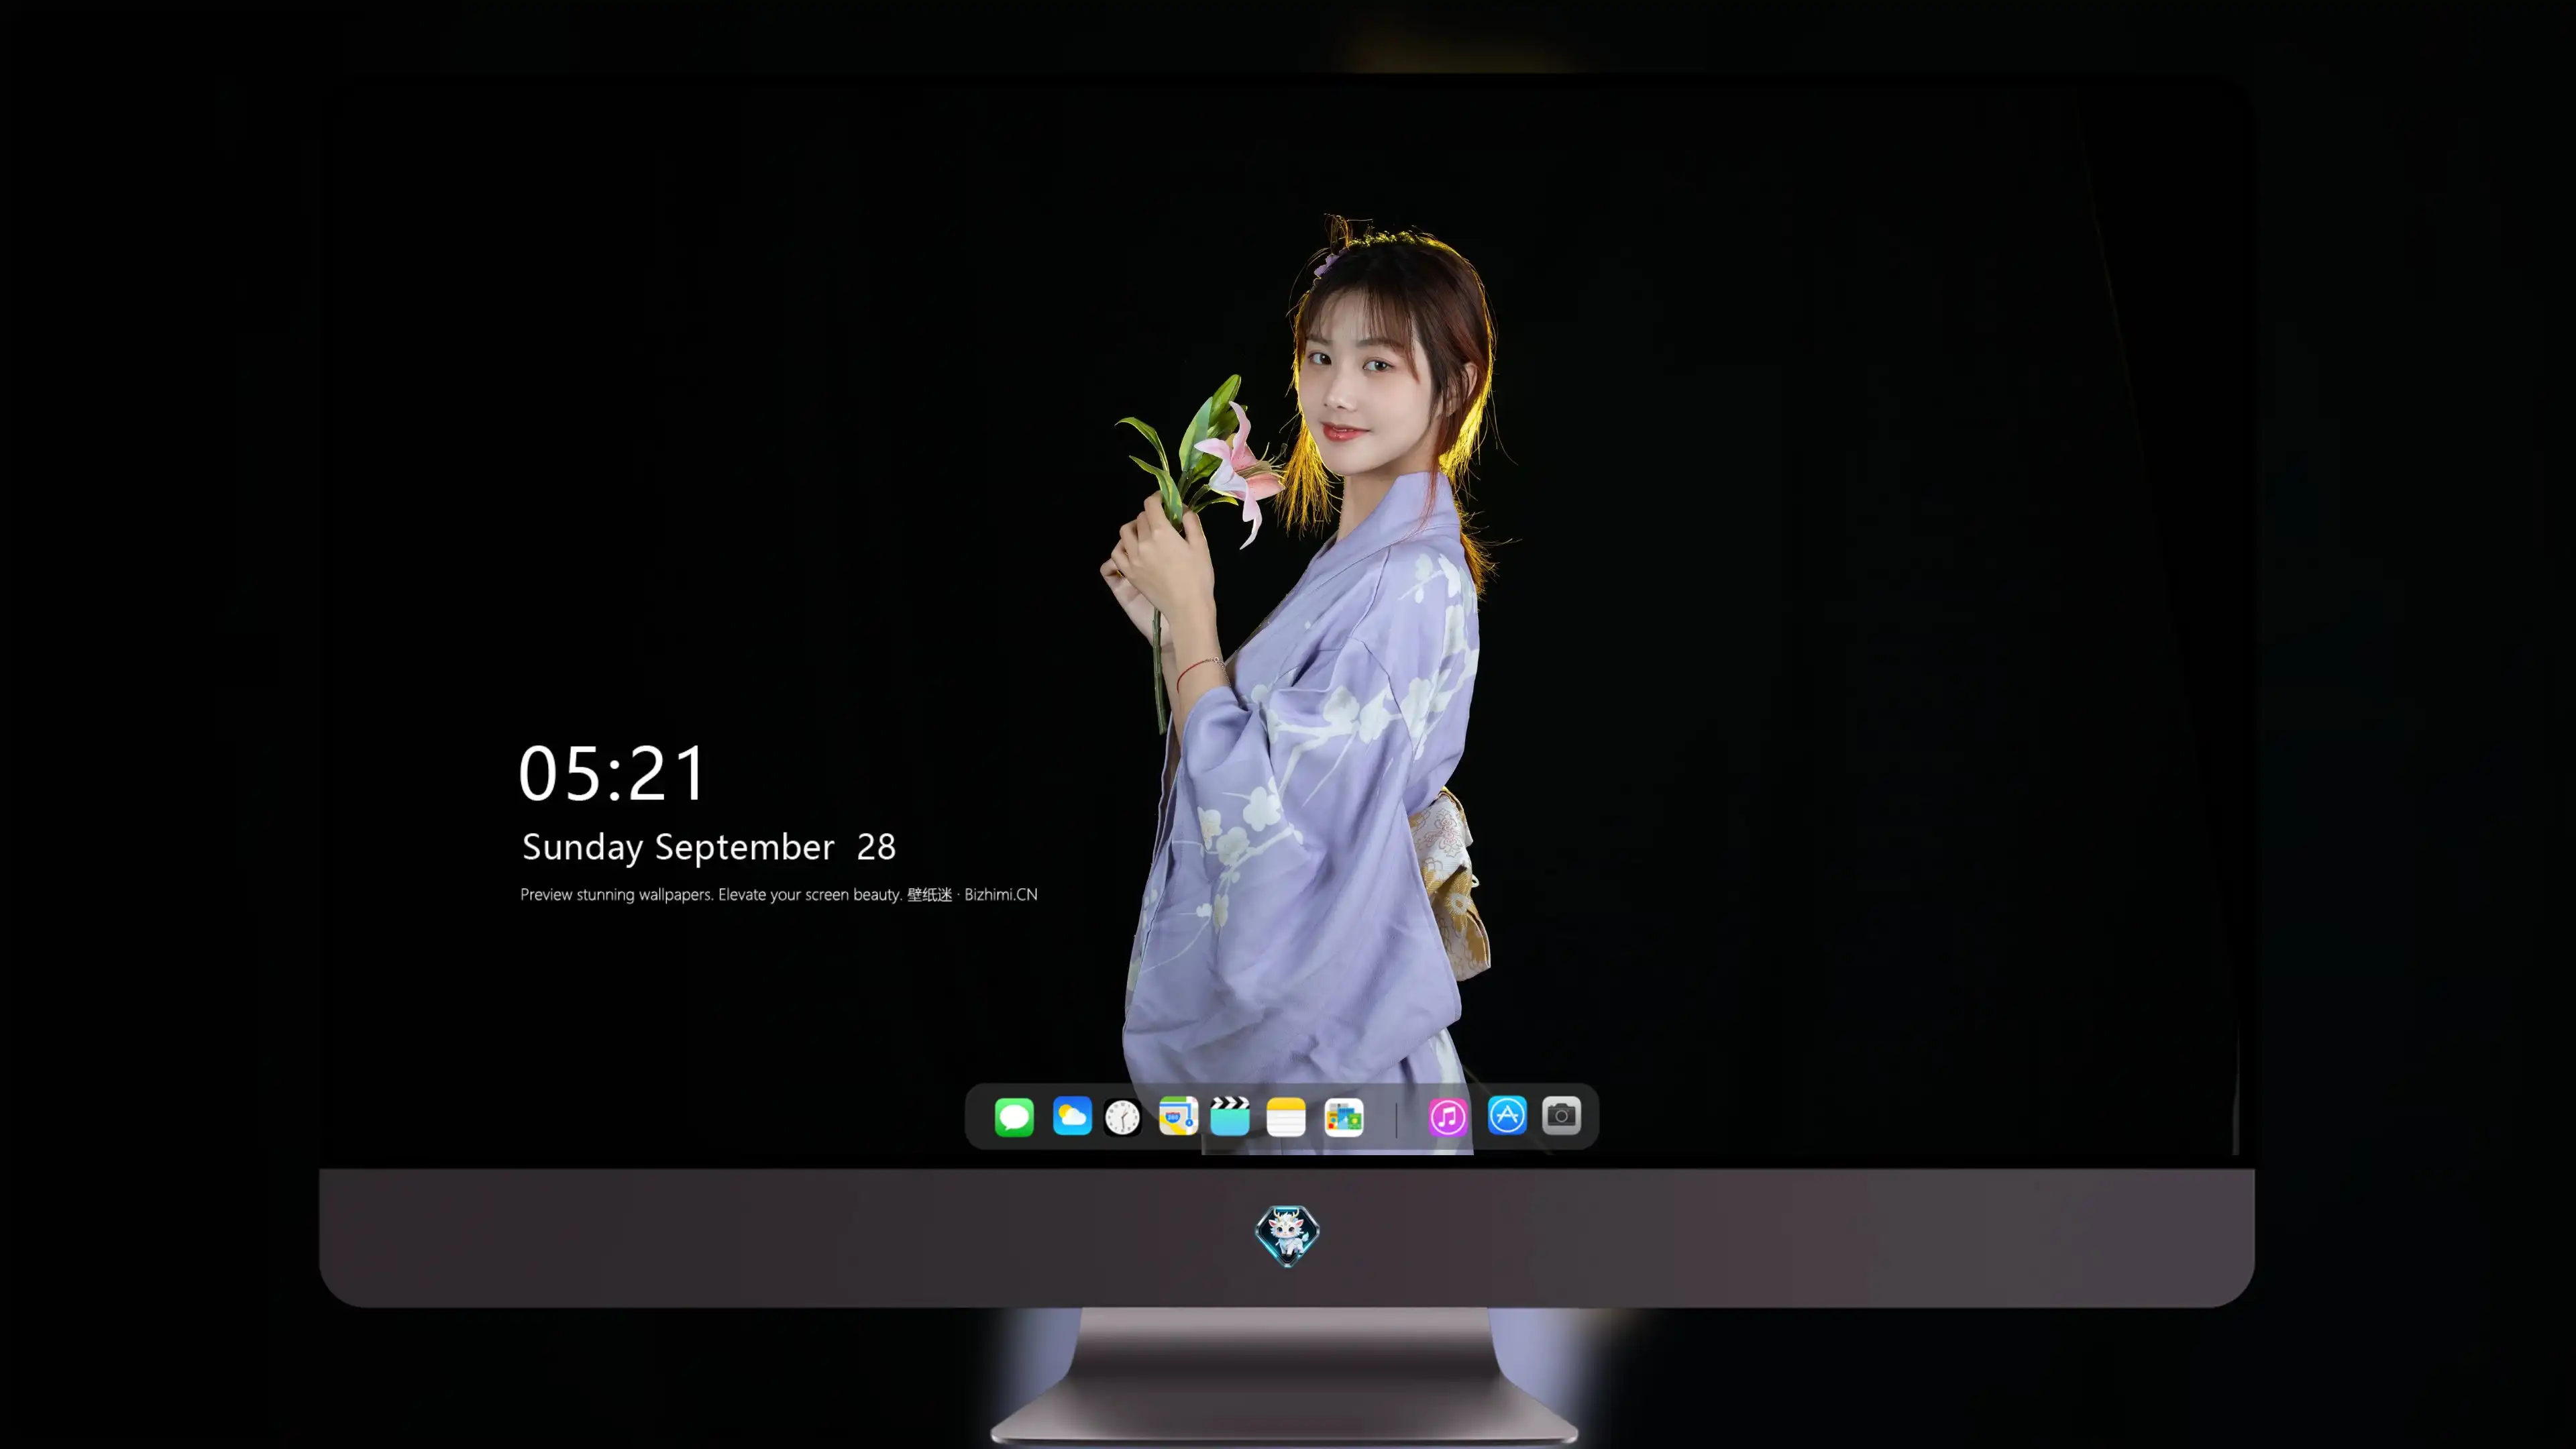Open the blue App Store icon

click(x=1507, y=1116)
